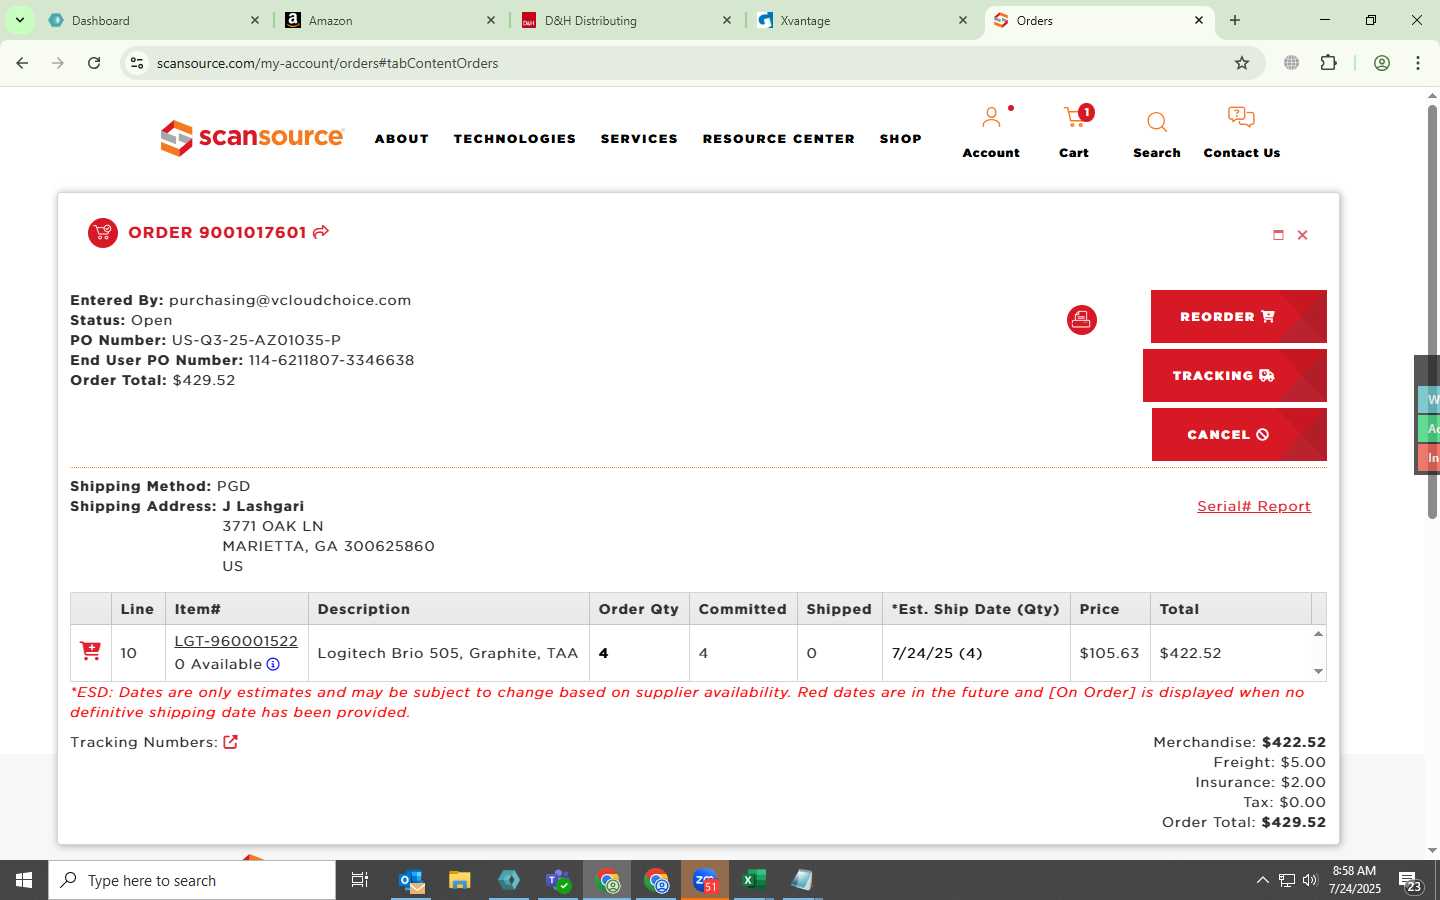The width and height of the screenshot is (1440, 900).
Task: Click the Logitech Brio 505 description cell
Action: [x=449, y=653]
